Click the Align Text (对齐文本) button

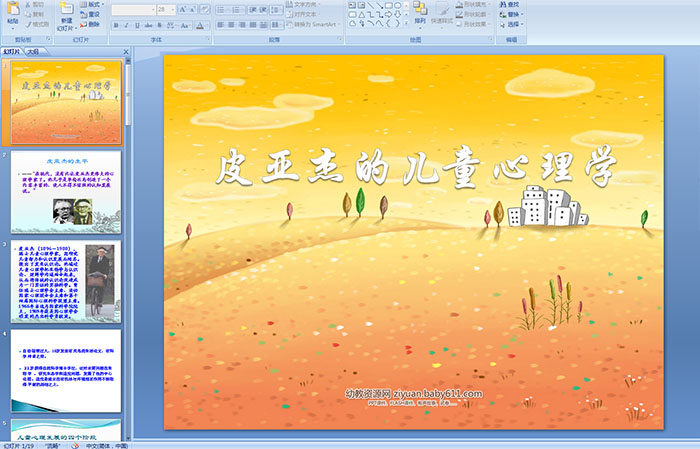[303, 14]
